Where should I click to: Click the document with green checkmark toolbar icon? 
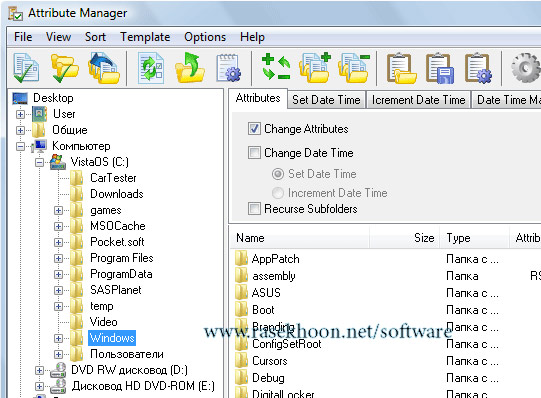coord(26,67)
